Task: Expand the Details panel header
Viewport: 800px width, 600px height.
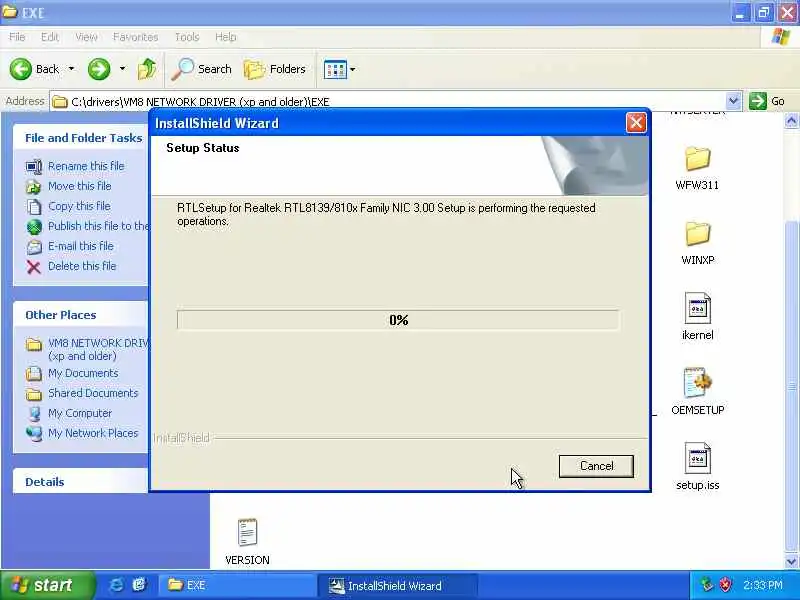Action: [45, 482]
